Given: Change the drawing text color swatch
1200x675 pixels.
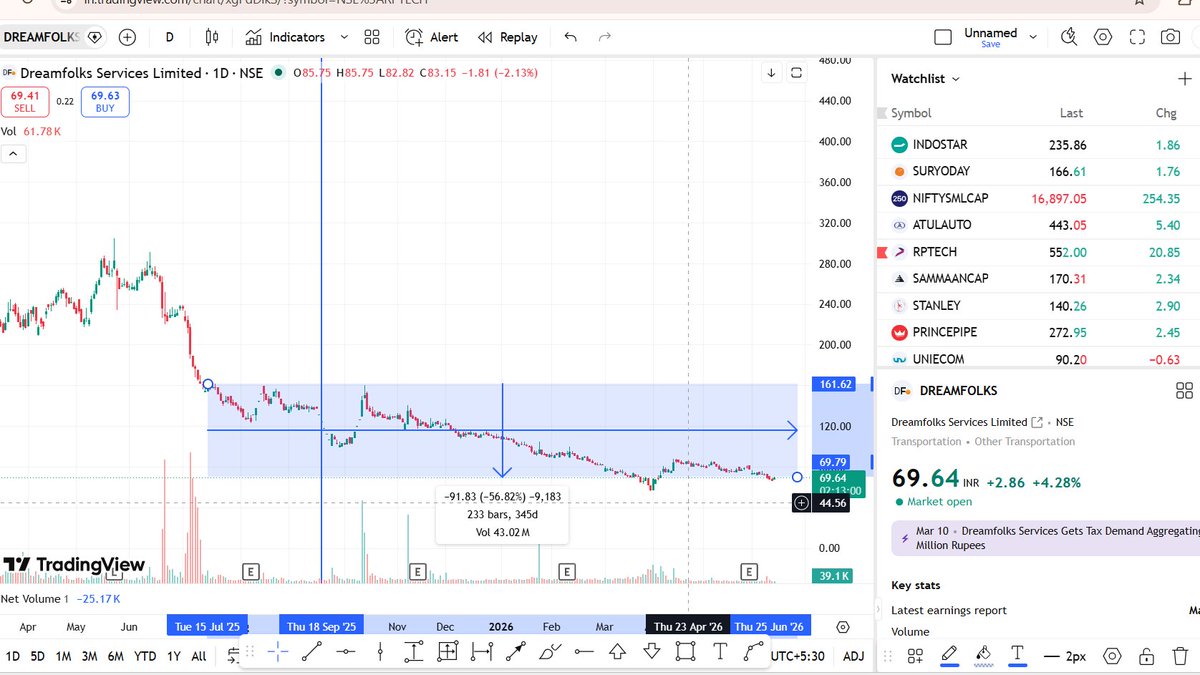Looking at the screenshot, I should (x=1017, y=655).
